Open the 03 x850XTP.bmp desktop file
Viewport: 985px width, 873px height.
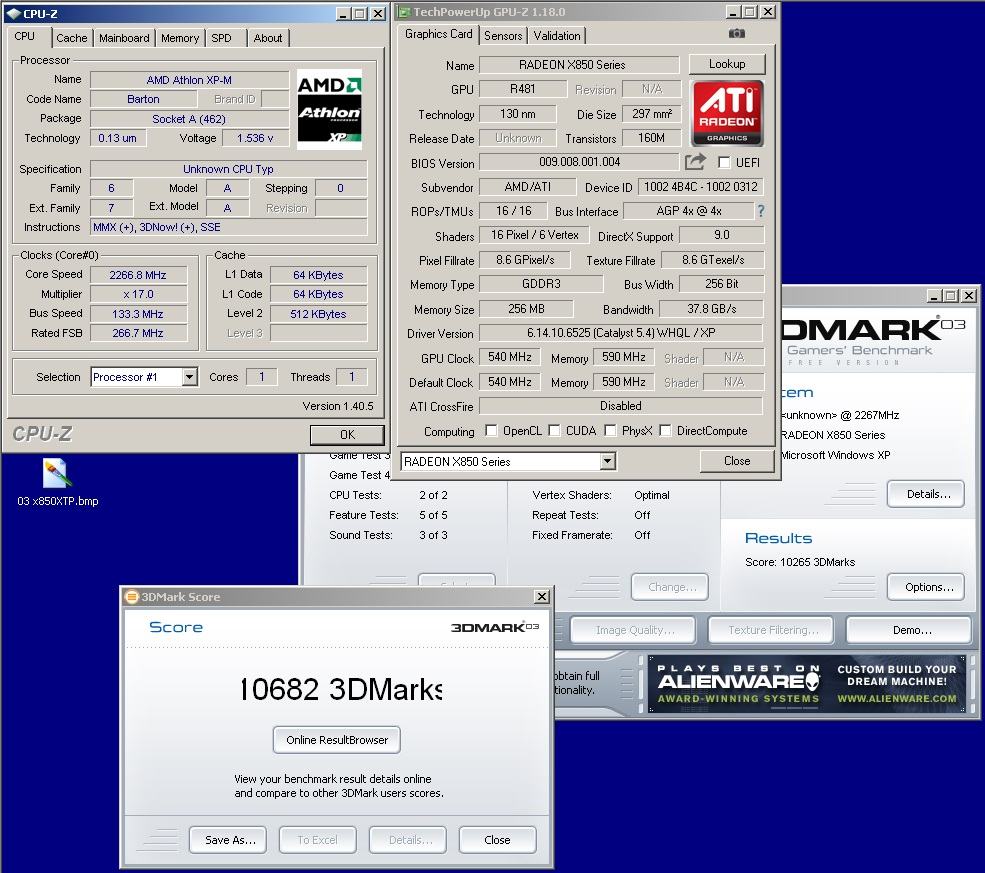57,482
